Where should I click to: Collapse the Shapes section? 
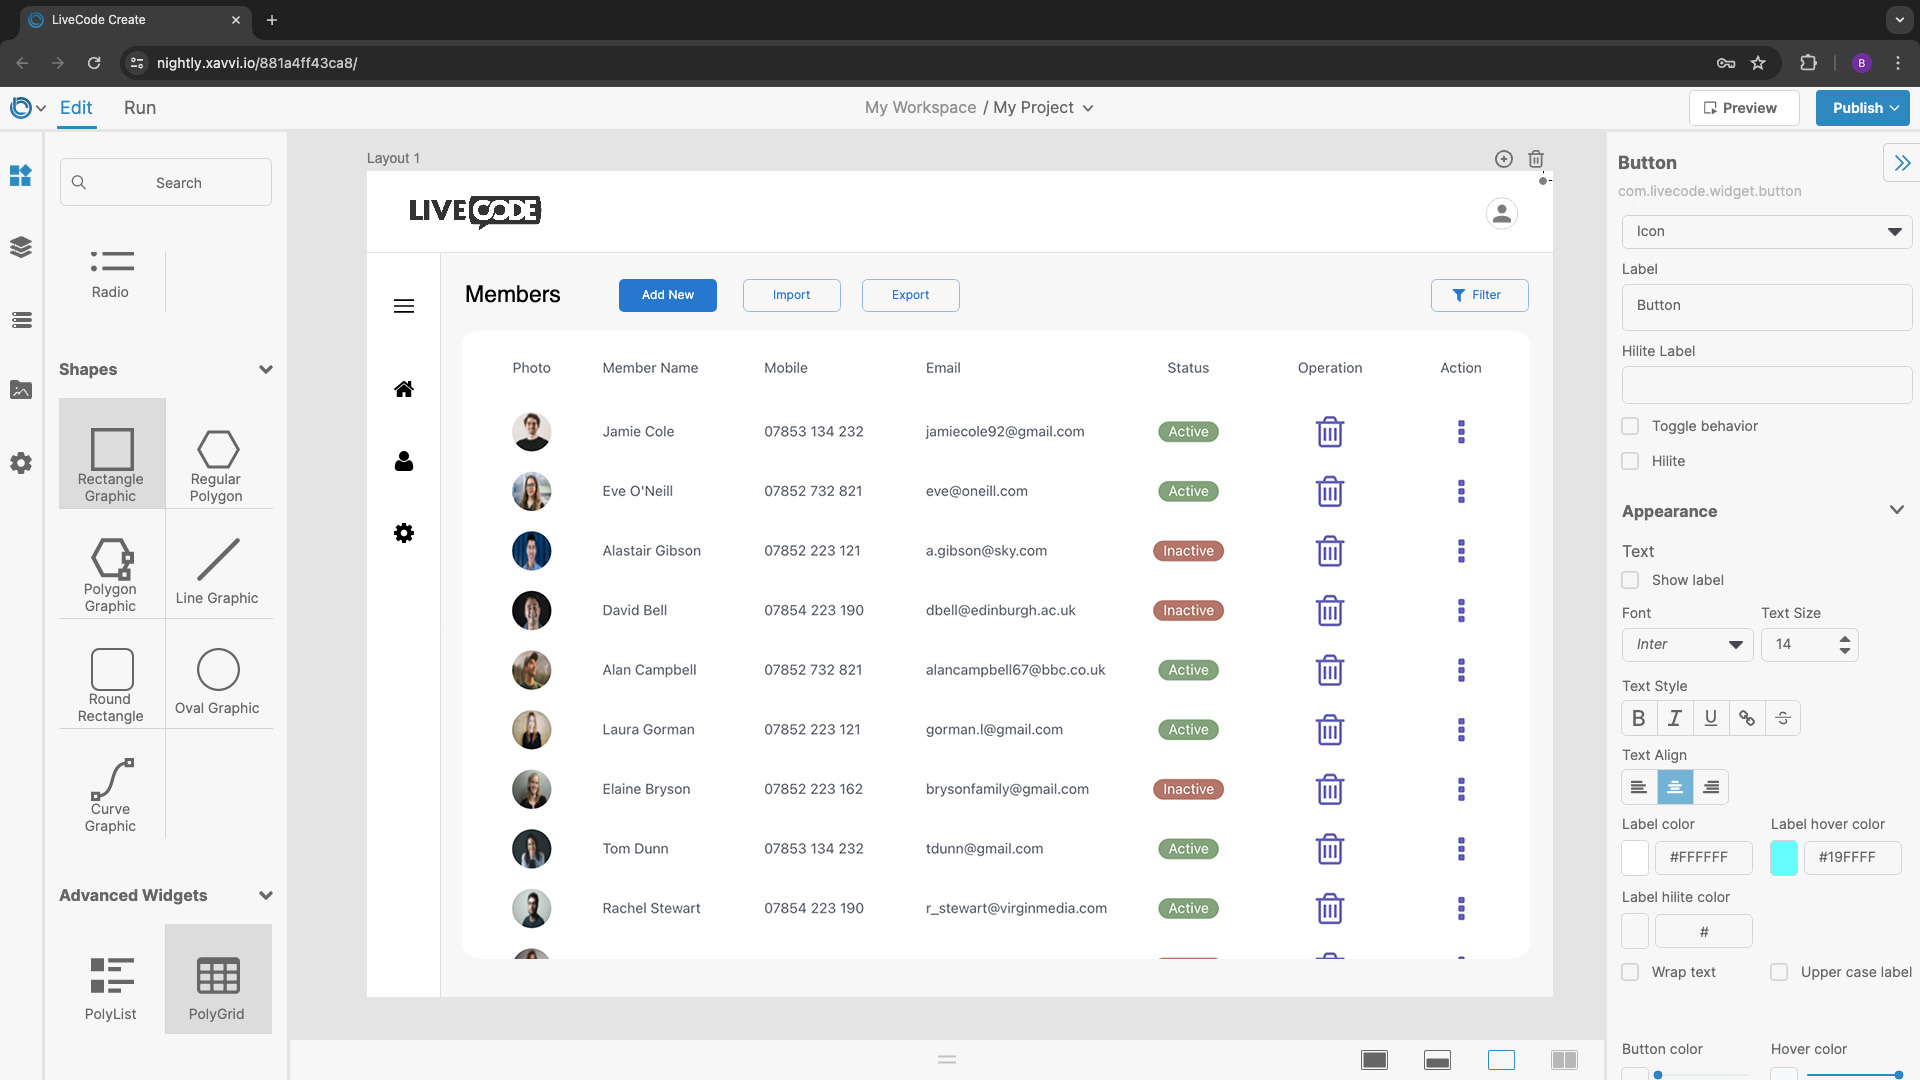(265, 369)
